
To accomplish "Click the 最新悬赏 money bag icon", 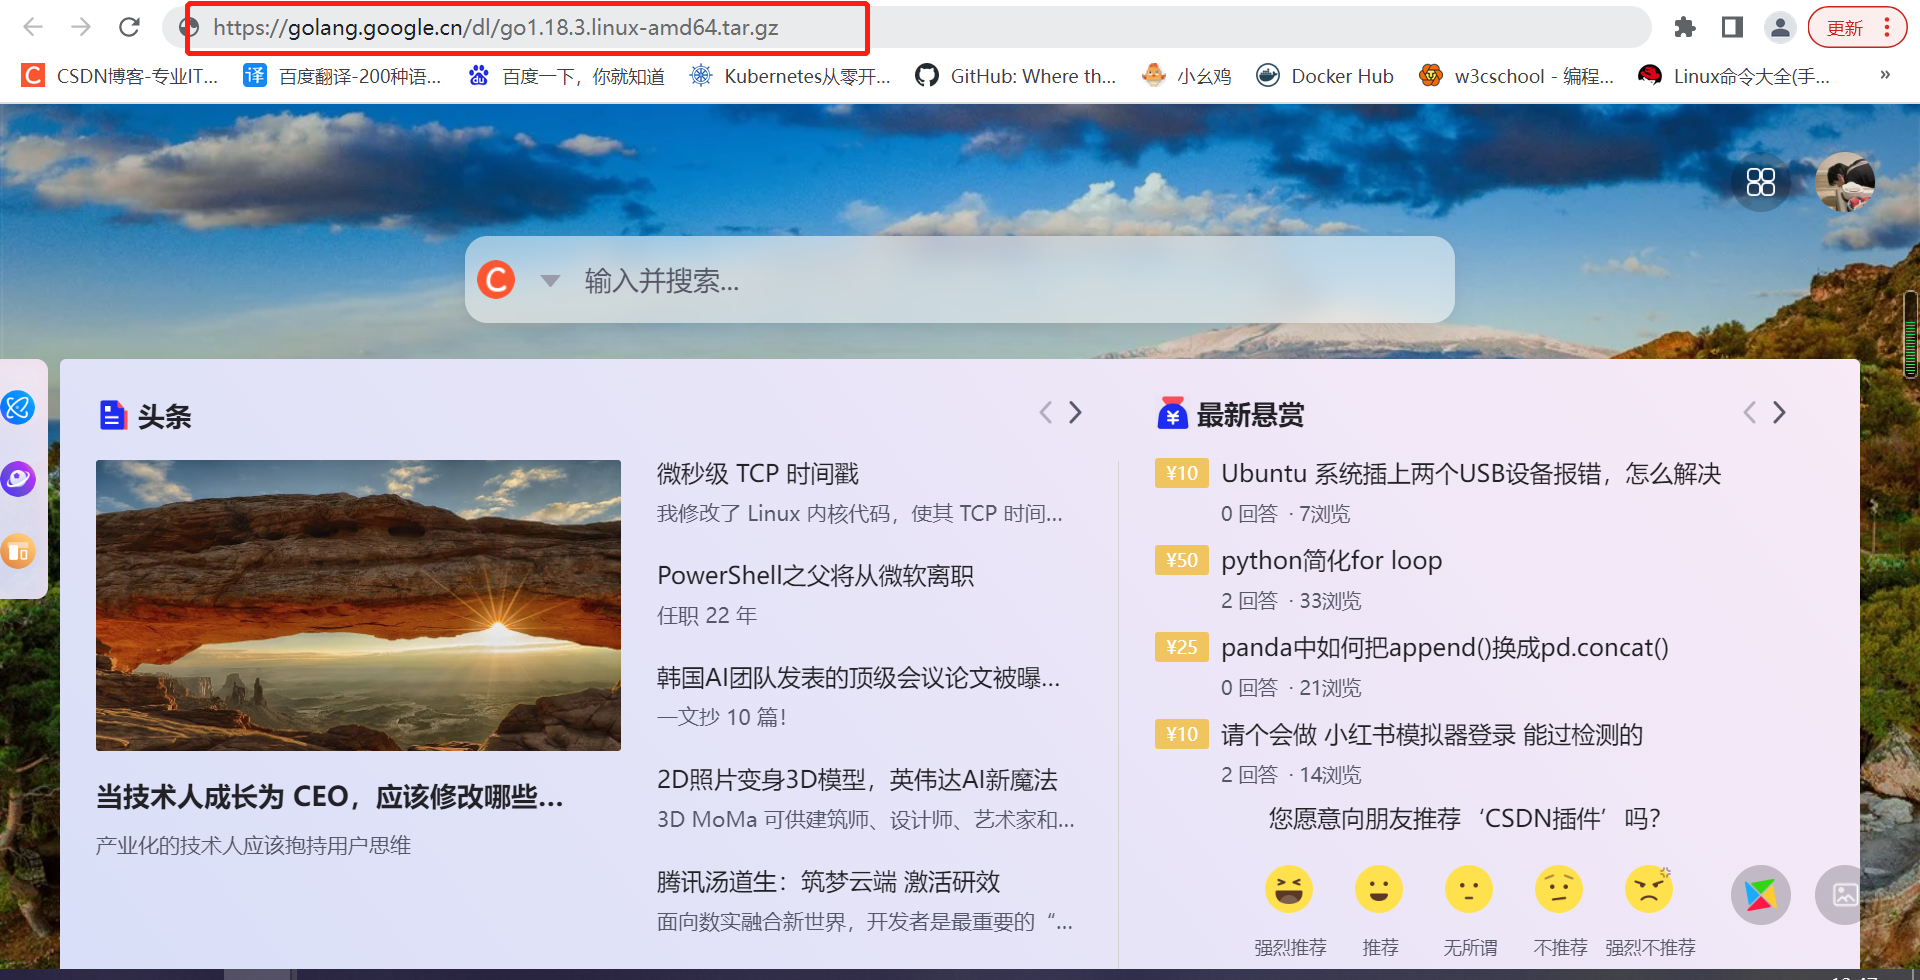I will pyautogui.click(x=1172, y=413).
